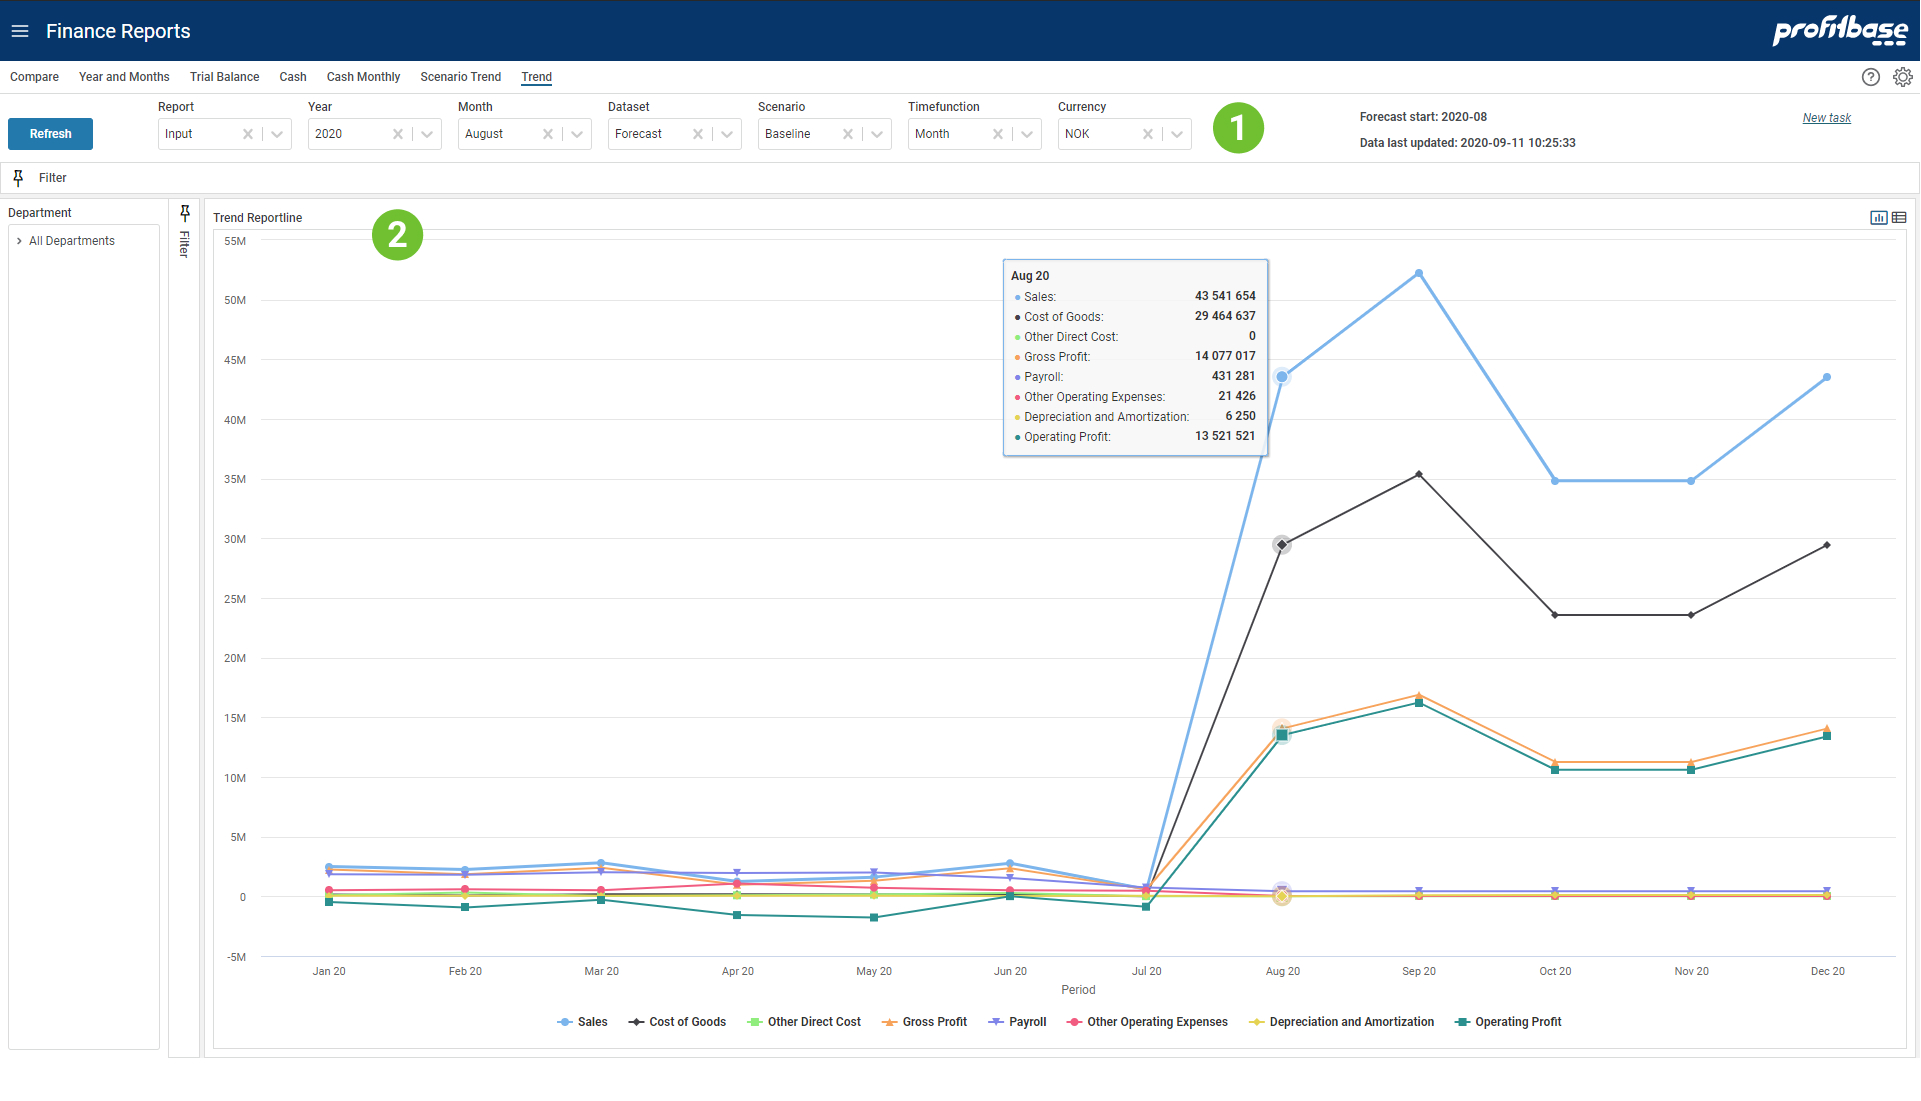Click the Payroll color marker in the legend
Viewport: 1921px width, 1101px height.
pyautogui.click(x=996, y=1021)
